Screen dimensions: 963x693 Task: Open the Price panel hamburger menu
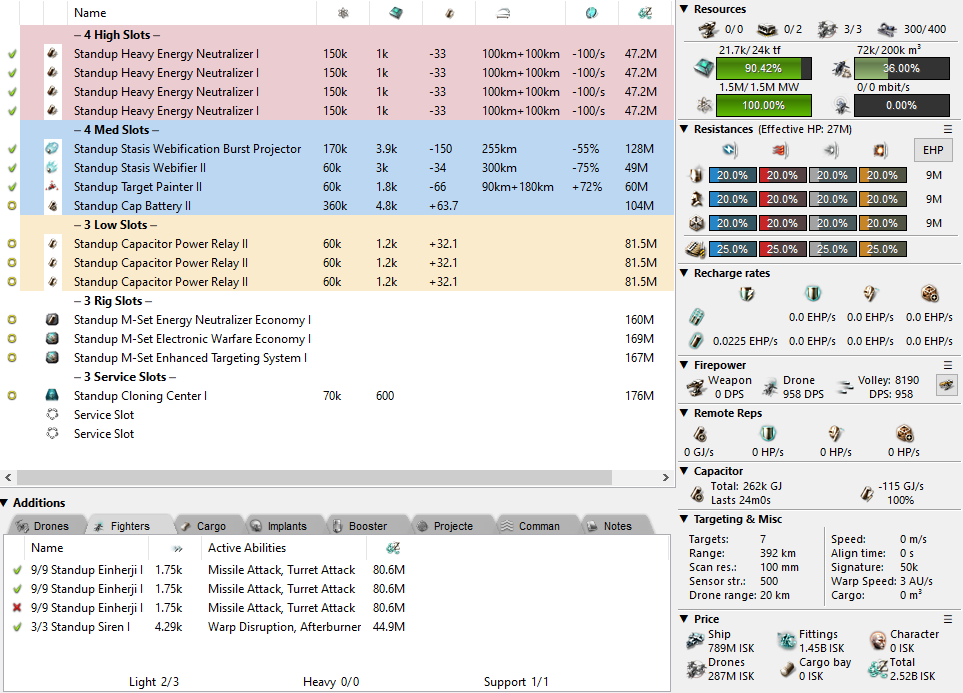pyautogui.click(x=948, y=619)
